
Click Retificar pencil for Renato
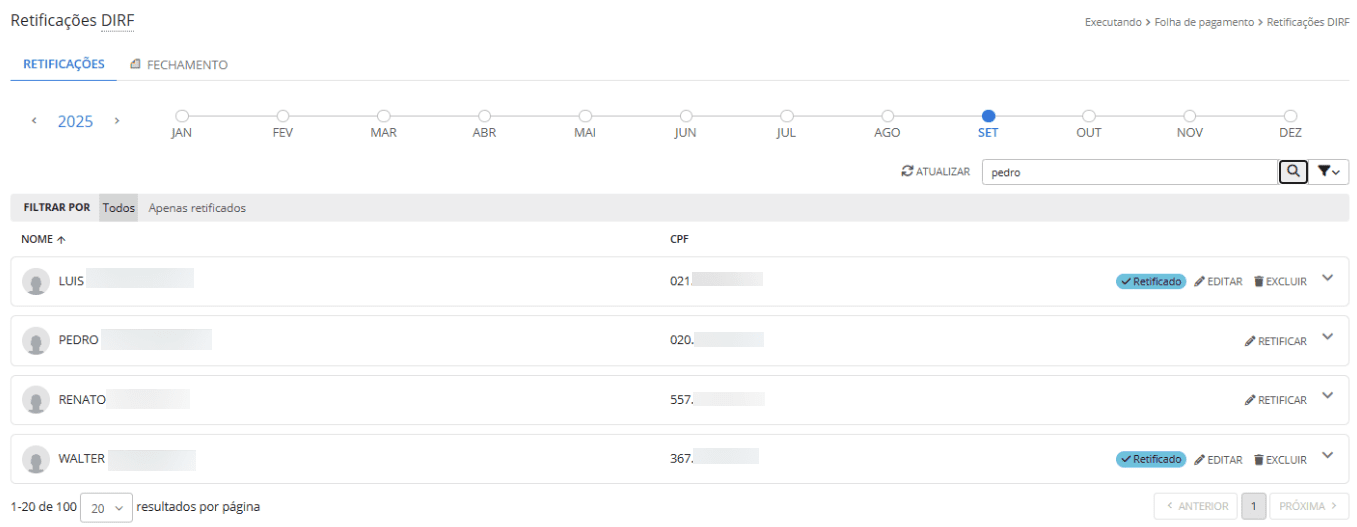pos(1250,400)
